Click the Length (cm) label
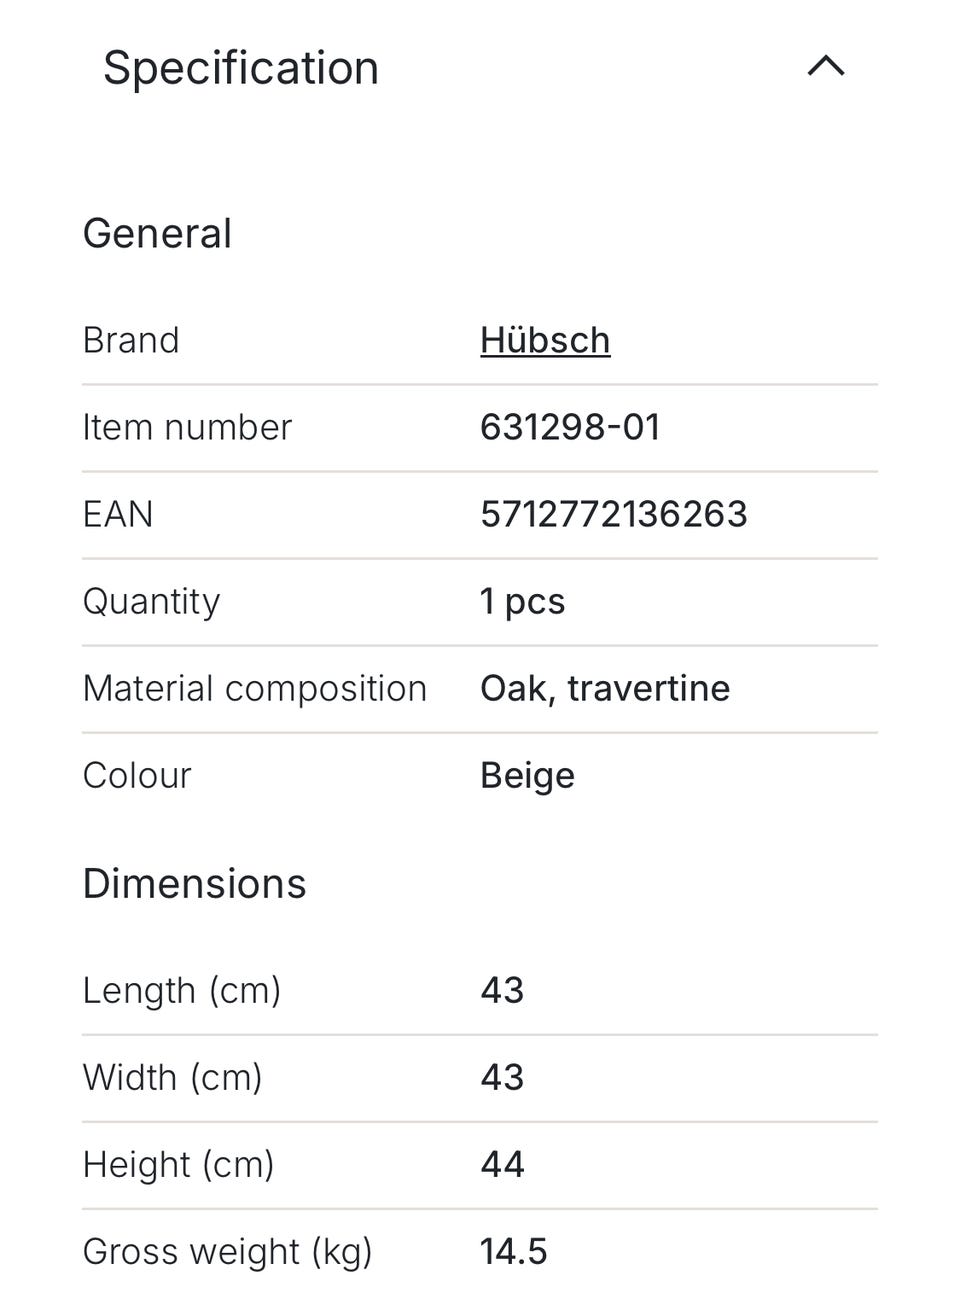 pyautogui.click(x=182, y=990)
